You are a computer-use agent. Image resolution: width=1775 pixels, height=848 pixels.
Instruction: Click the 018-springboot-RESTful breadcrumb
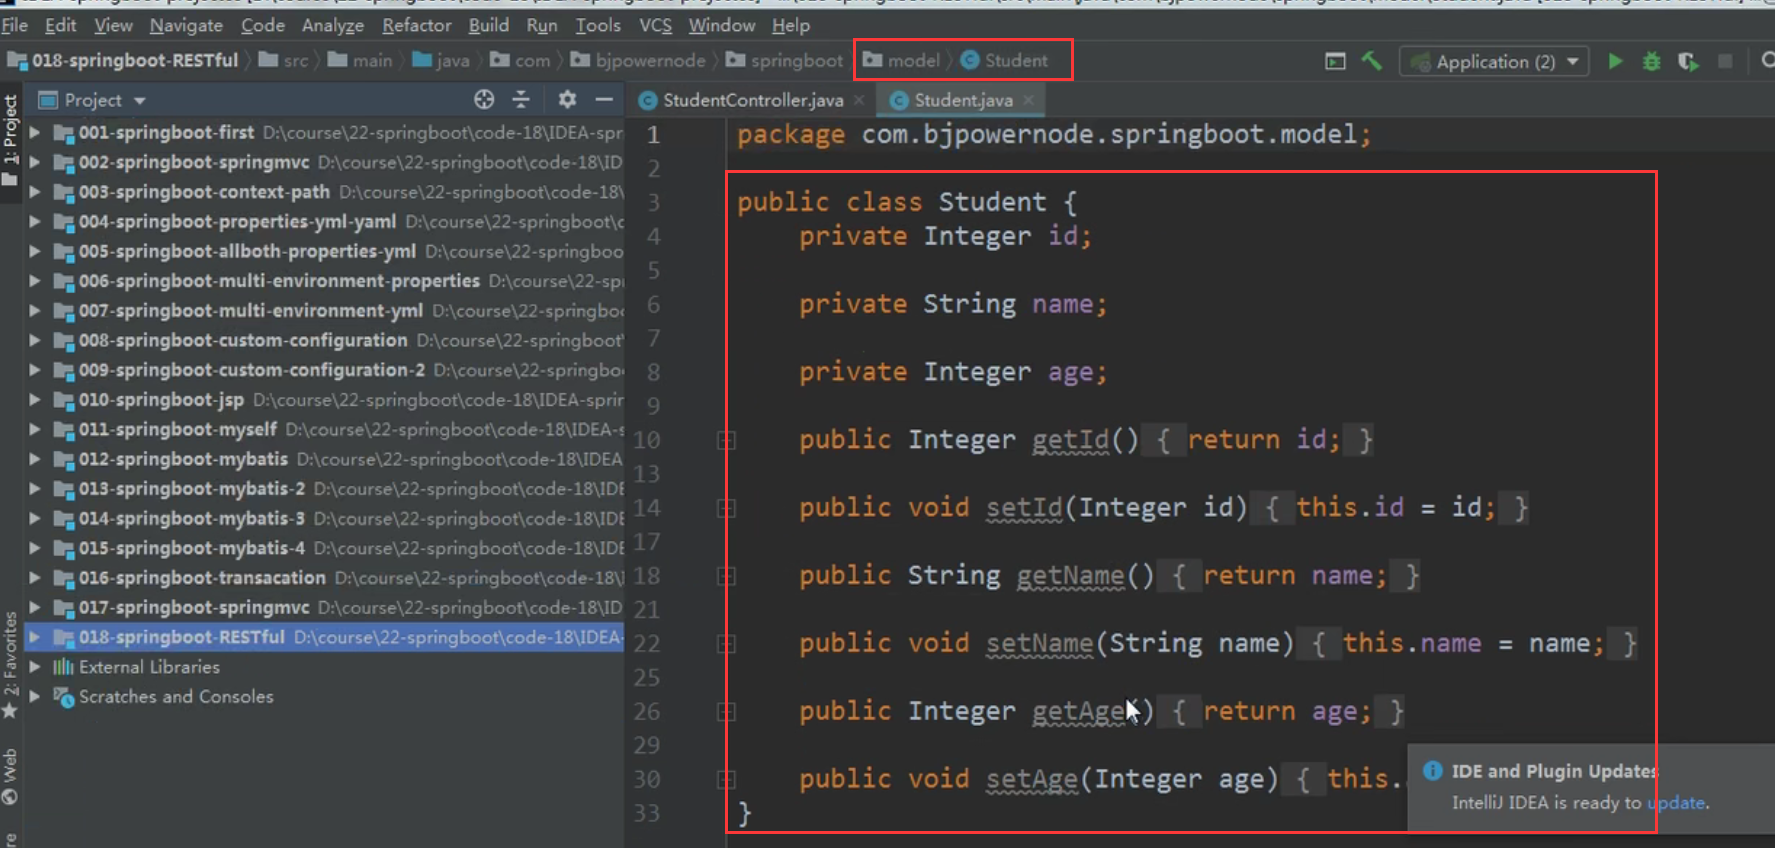point(123,60)
